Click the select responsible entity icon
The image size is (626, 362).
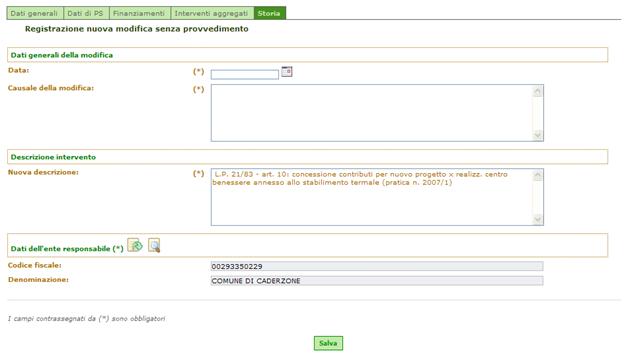coord(135,245)
